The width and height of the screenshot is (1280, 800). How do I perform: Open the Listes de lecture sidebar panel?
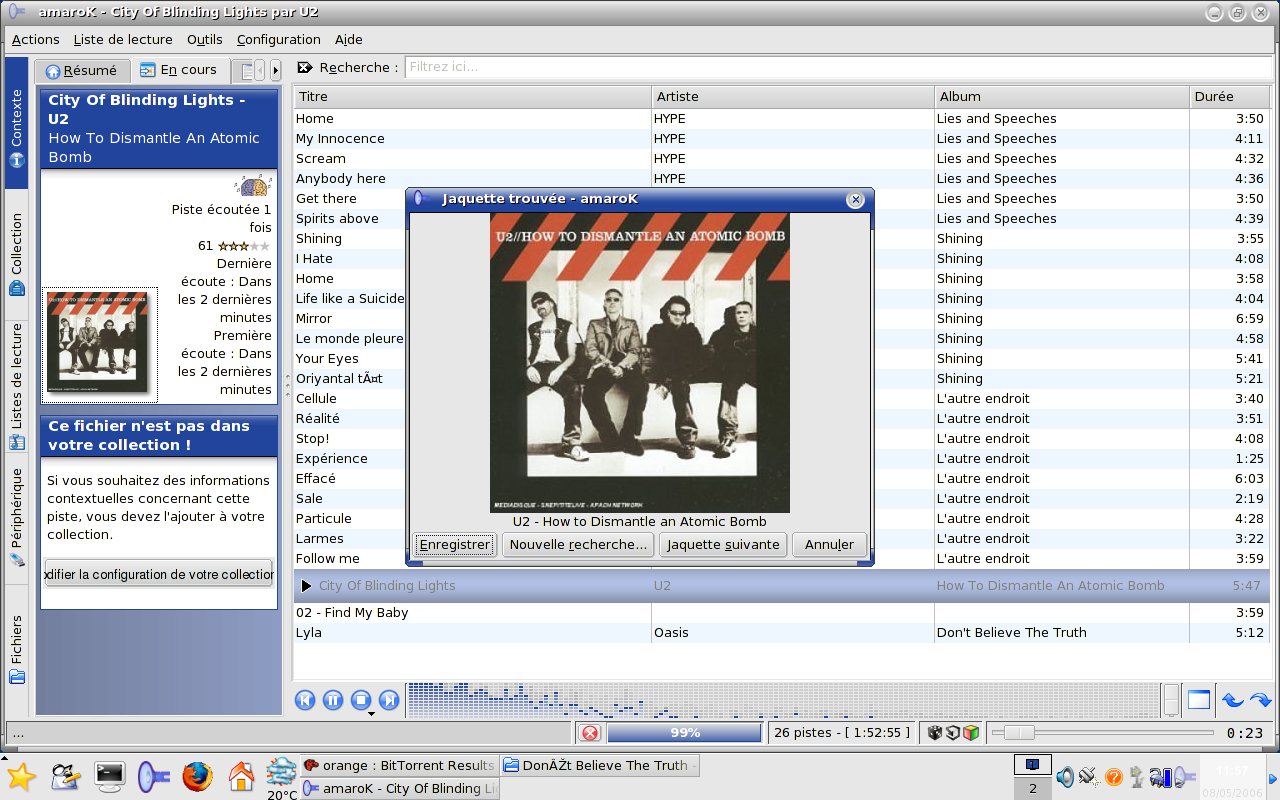(17, 384)
